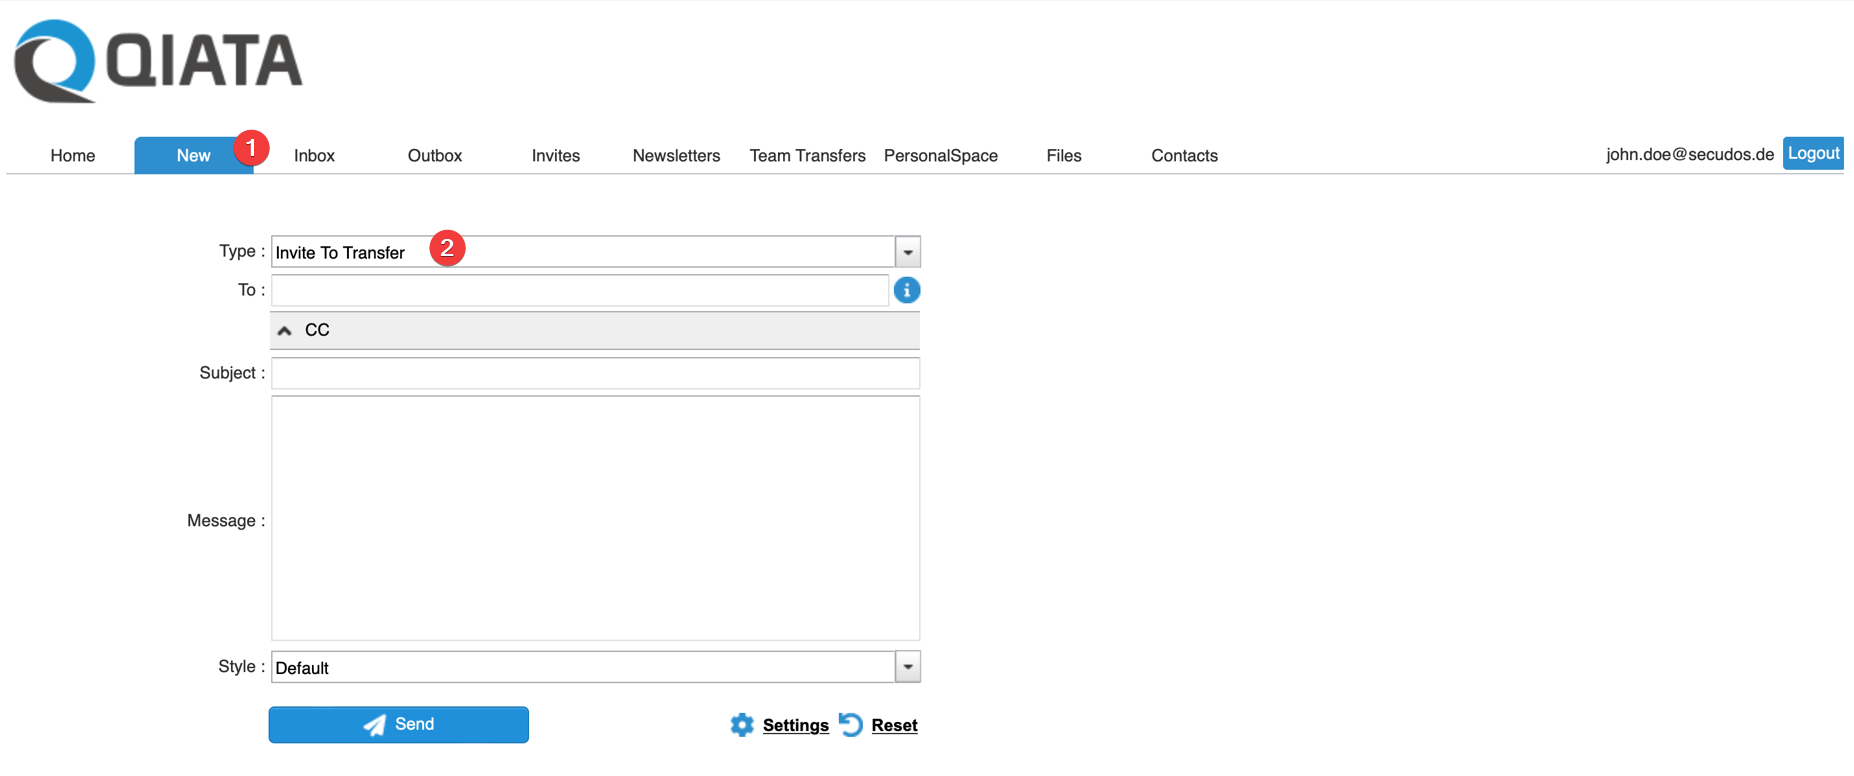This screenshot has width=1854, height=776.
Task: Open the Type dropdown arrow
Action: point(907,252)
